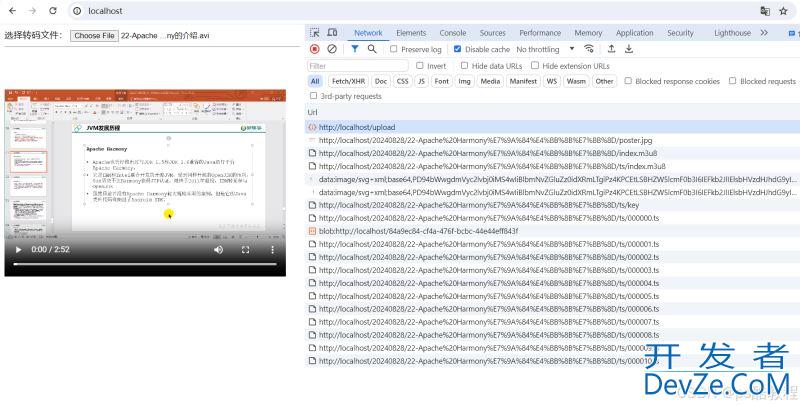Mute the video volume
800x406 pixels.
point(218,249)
